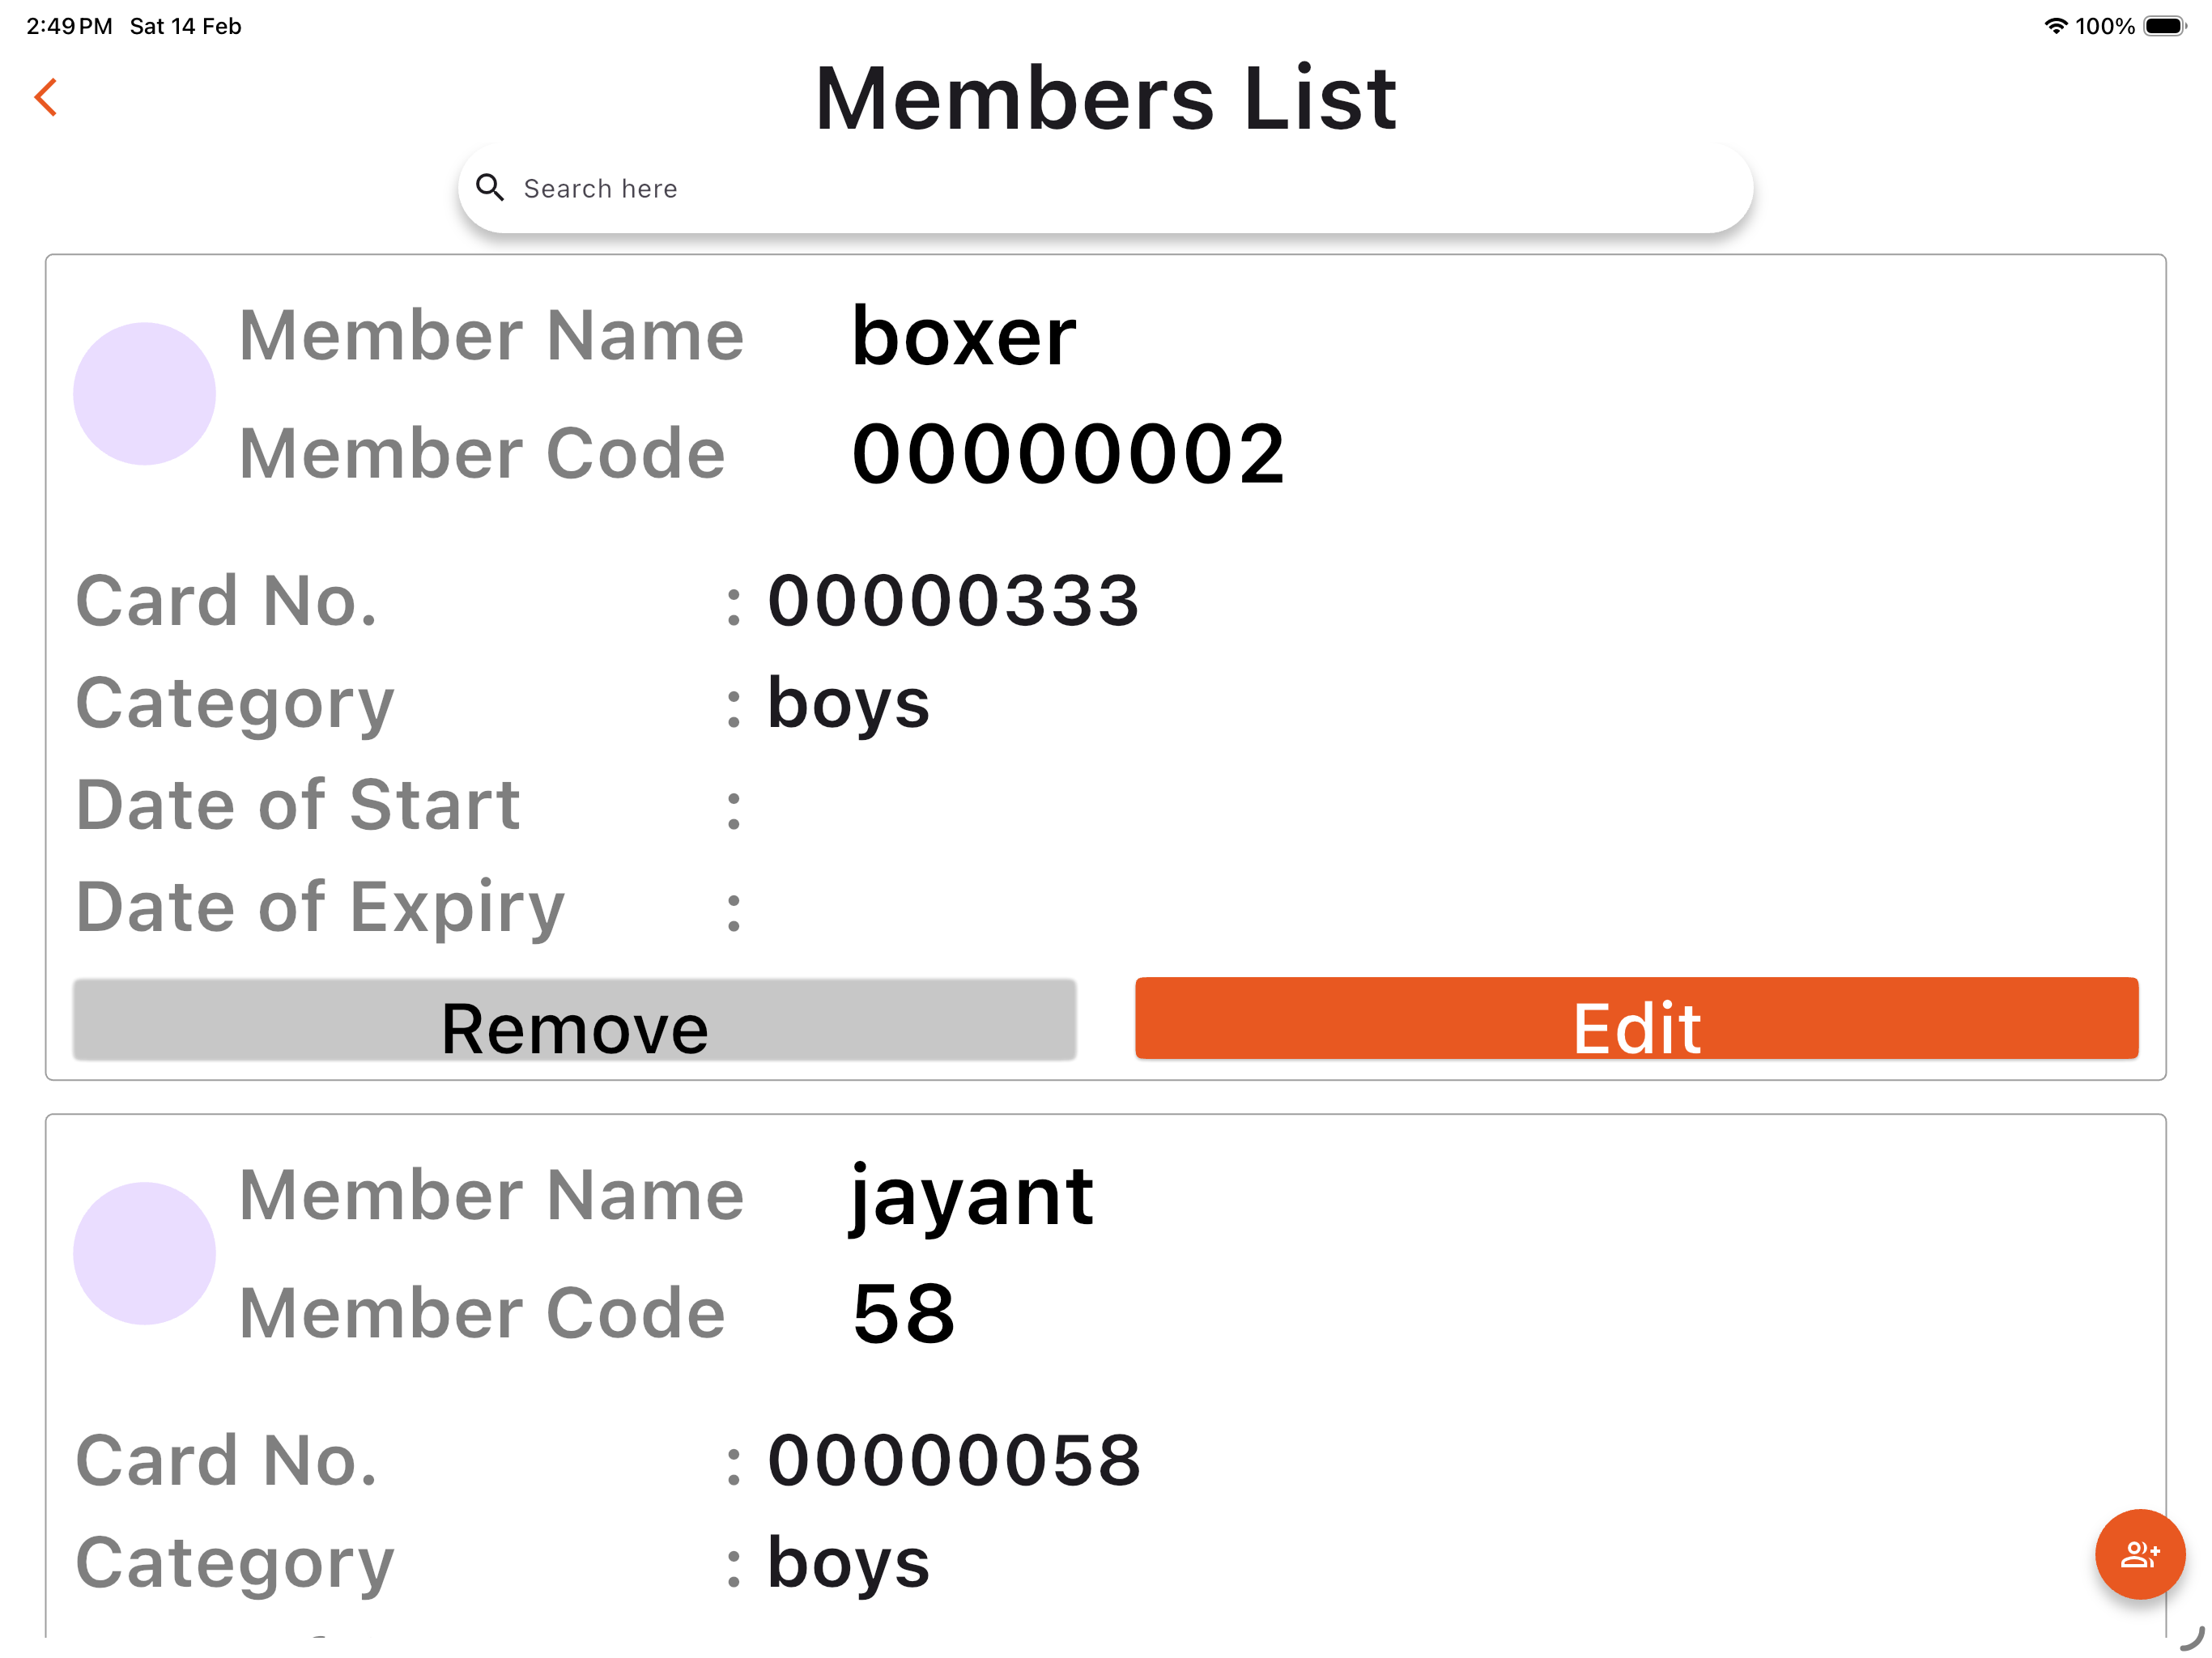2212x1658 pixels.
Task: Edit the member boxer
Action: 1636,1018
